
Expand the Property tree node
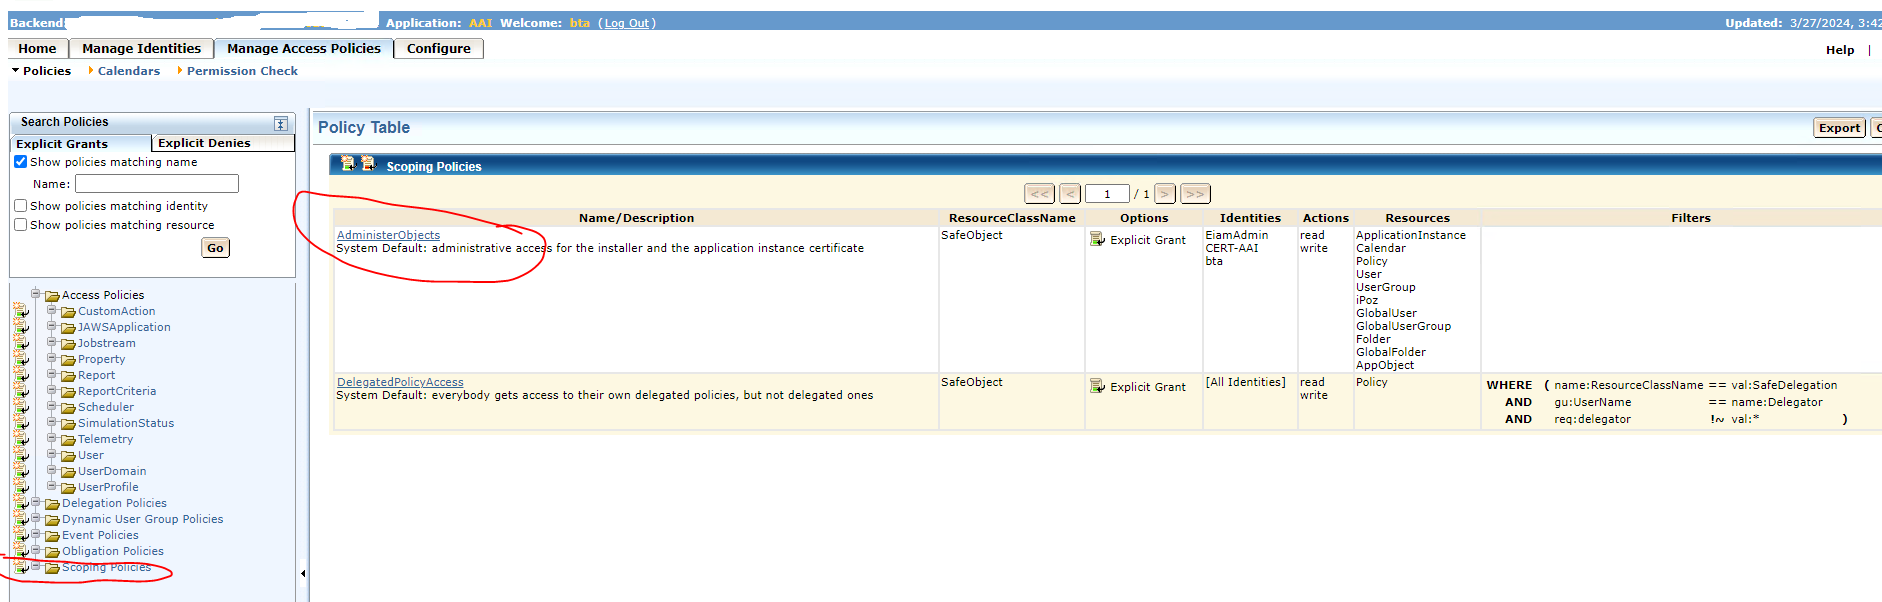[x=52, y=358]
